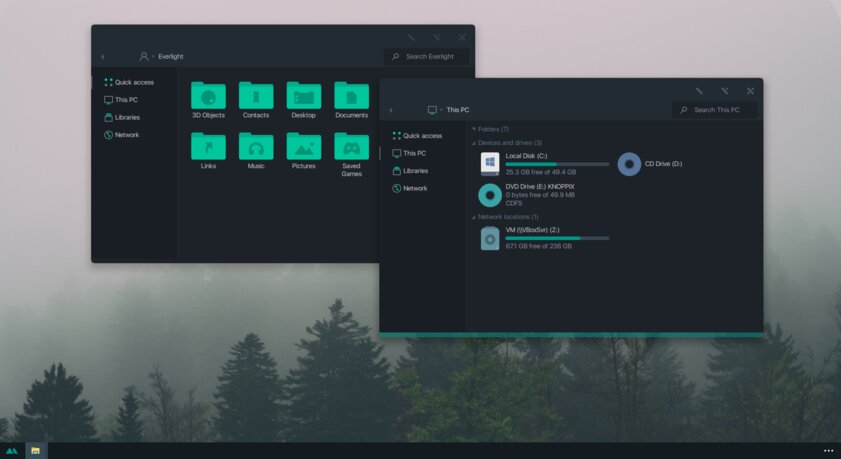841x459 pixels.
Task: Select the CD Drive (D:) icon
Action: (629, 164)
